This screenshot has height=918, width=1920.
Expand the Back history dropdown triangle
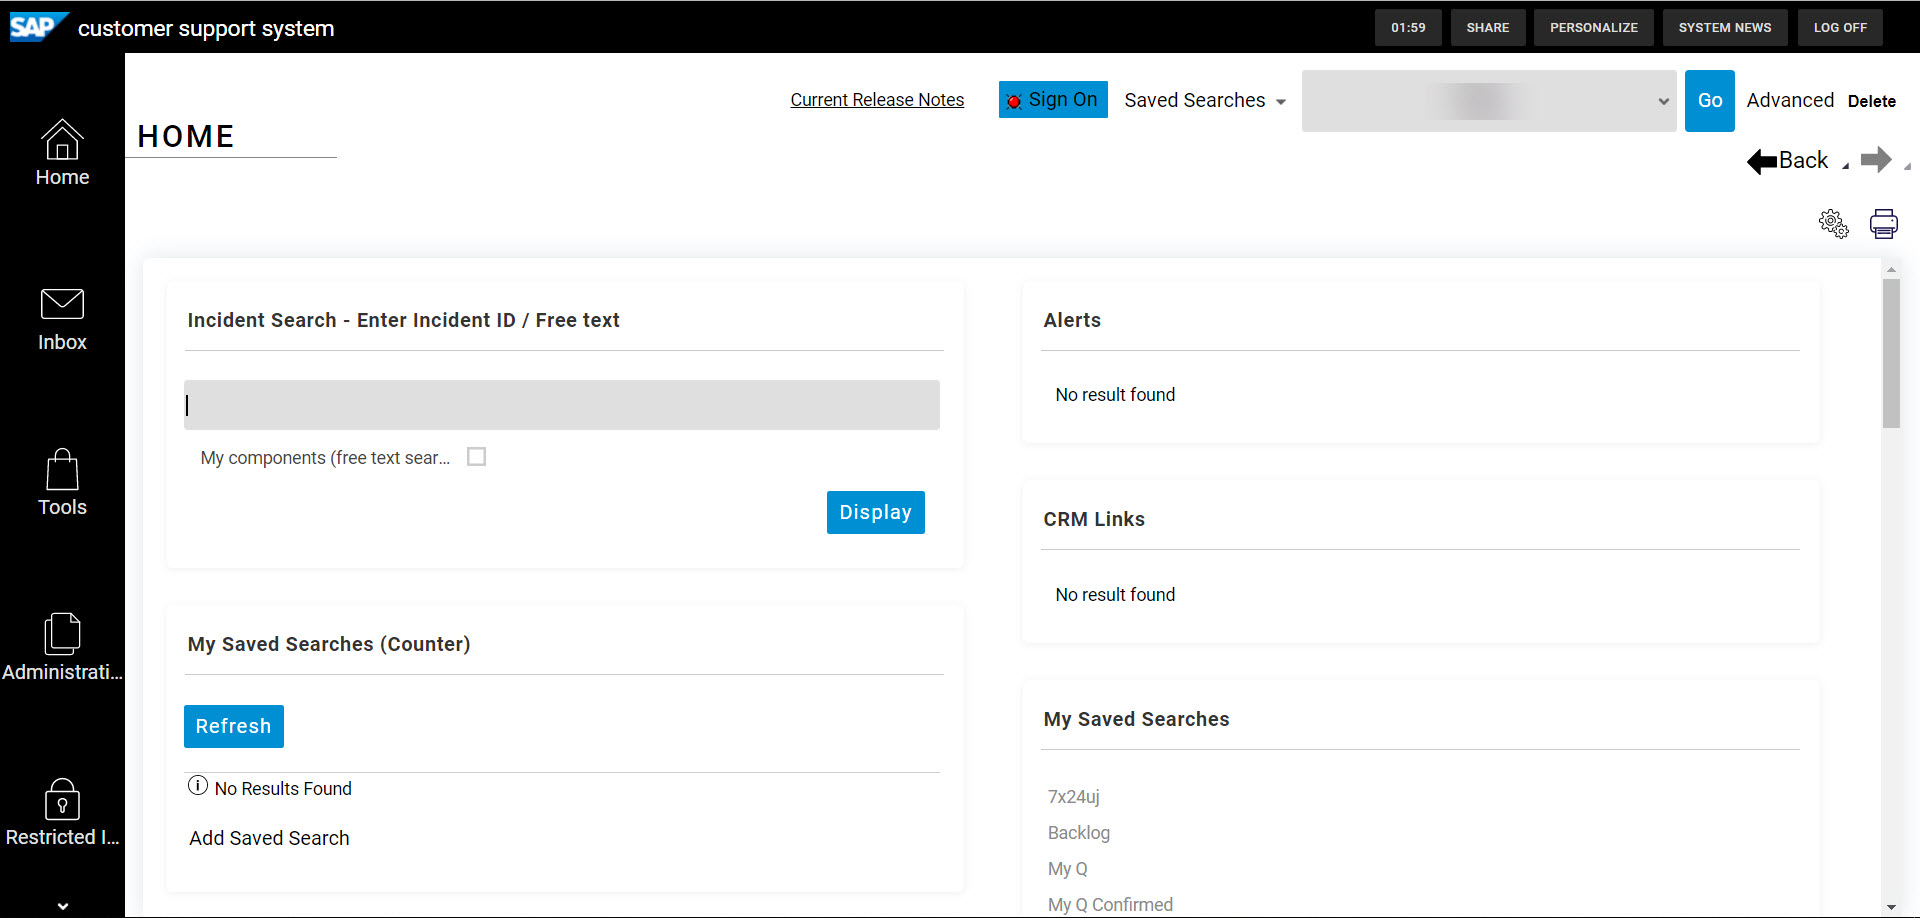(1845, 167)
